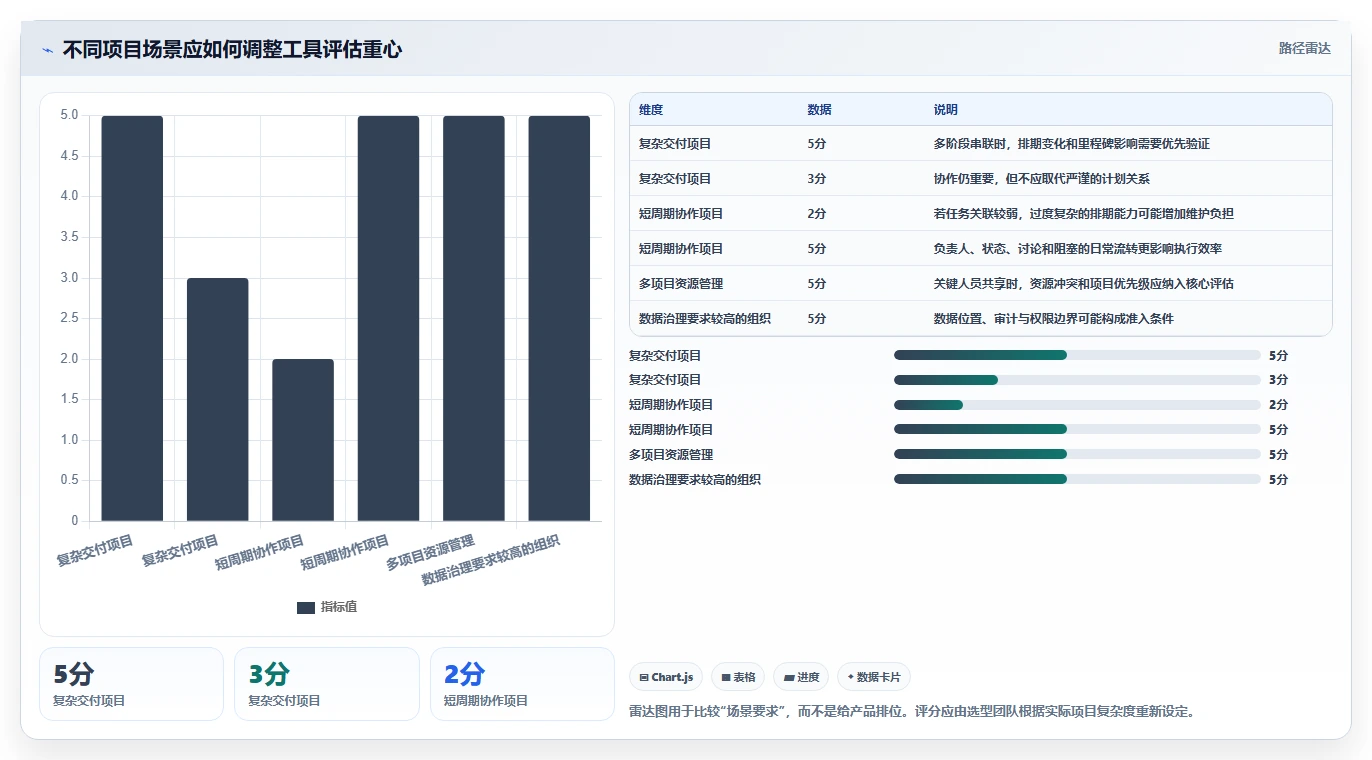Click the 数据 column header

[x=820, y=109]
